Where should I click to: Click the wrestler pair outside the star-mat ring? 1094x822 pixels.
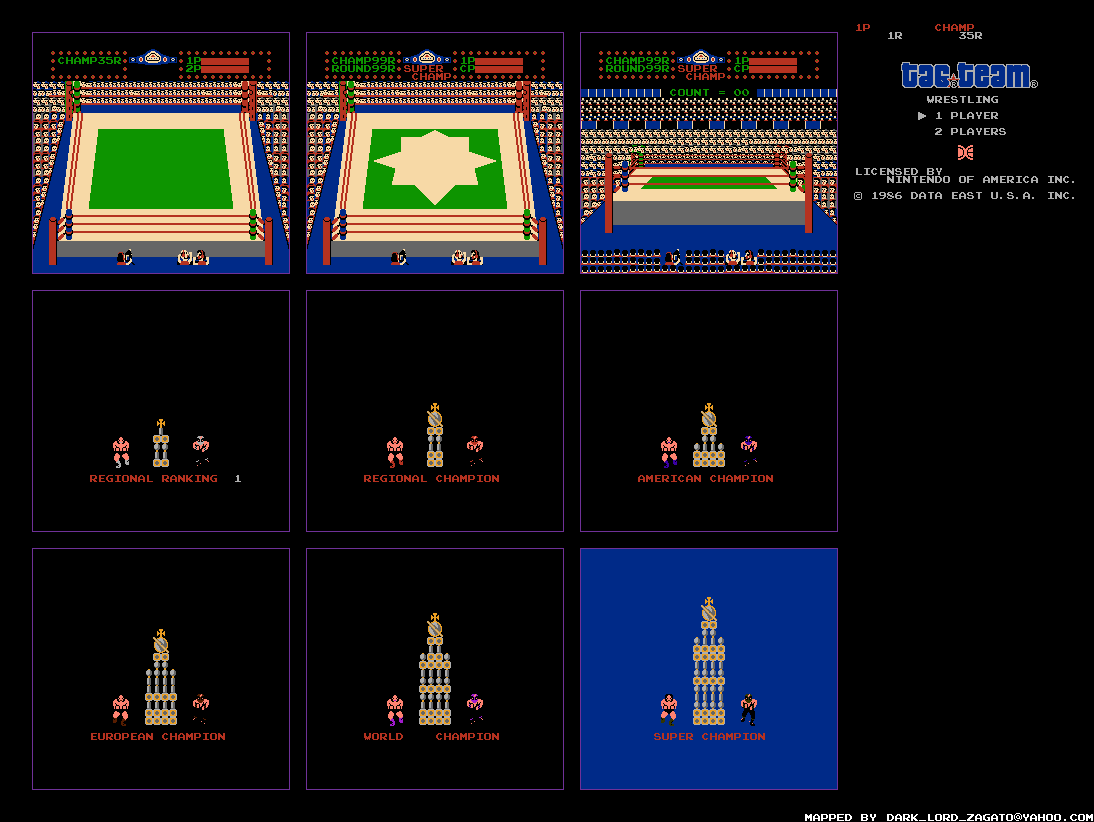click(467, 257)
